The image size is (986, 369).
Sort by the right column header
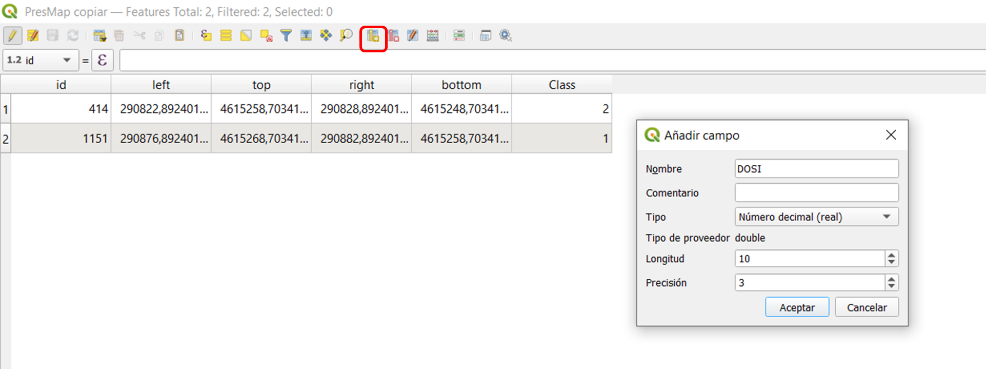[361, 85]
